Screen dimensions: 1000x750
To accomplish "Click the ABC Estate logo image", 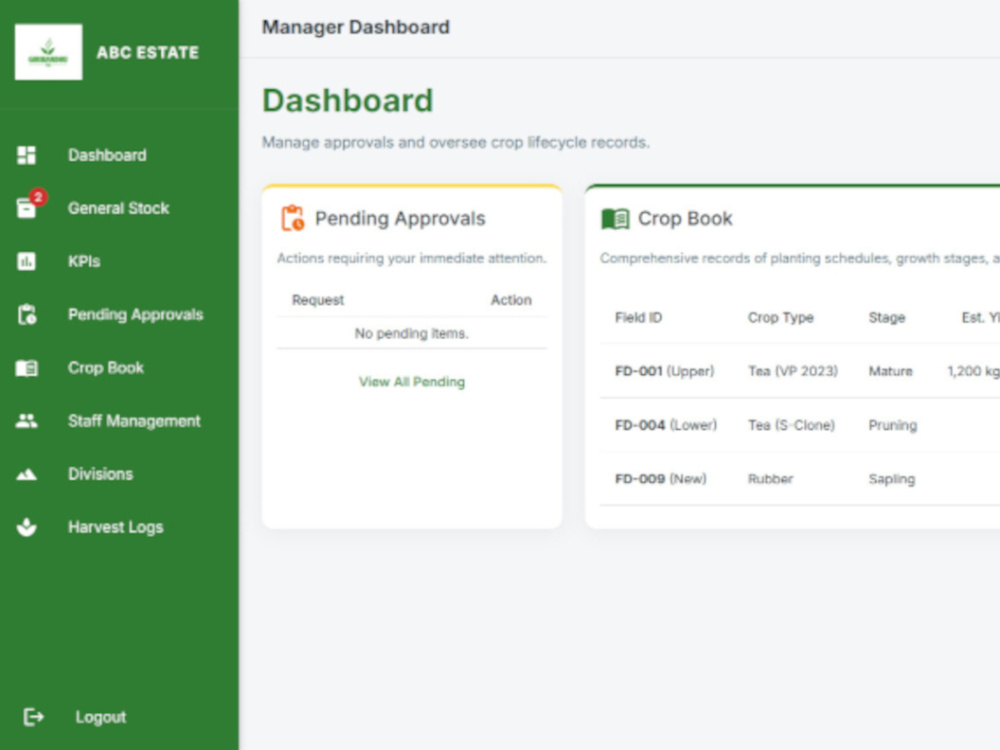I will tap(48, 52).
